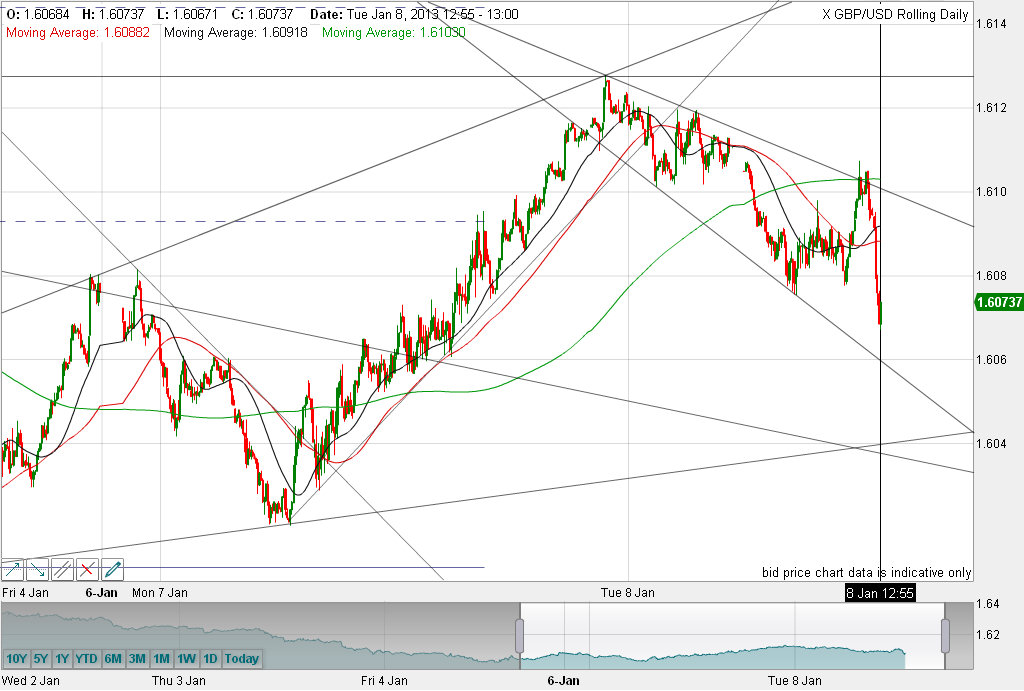Screen dimensions: 1024x691
Task: Click the 'C: 1.60737' close price readout
Action: pos(261,14)
